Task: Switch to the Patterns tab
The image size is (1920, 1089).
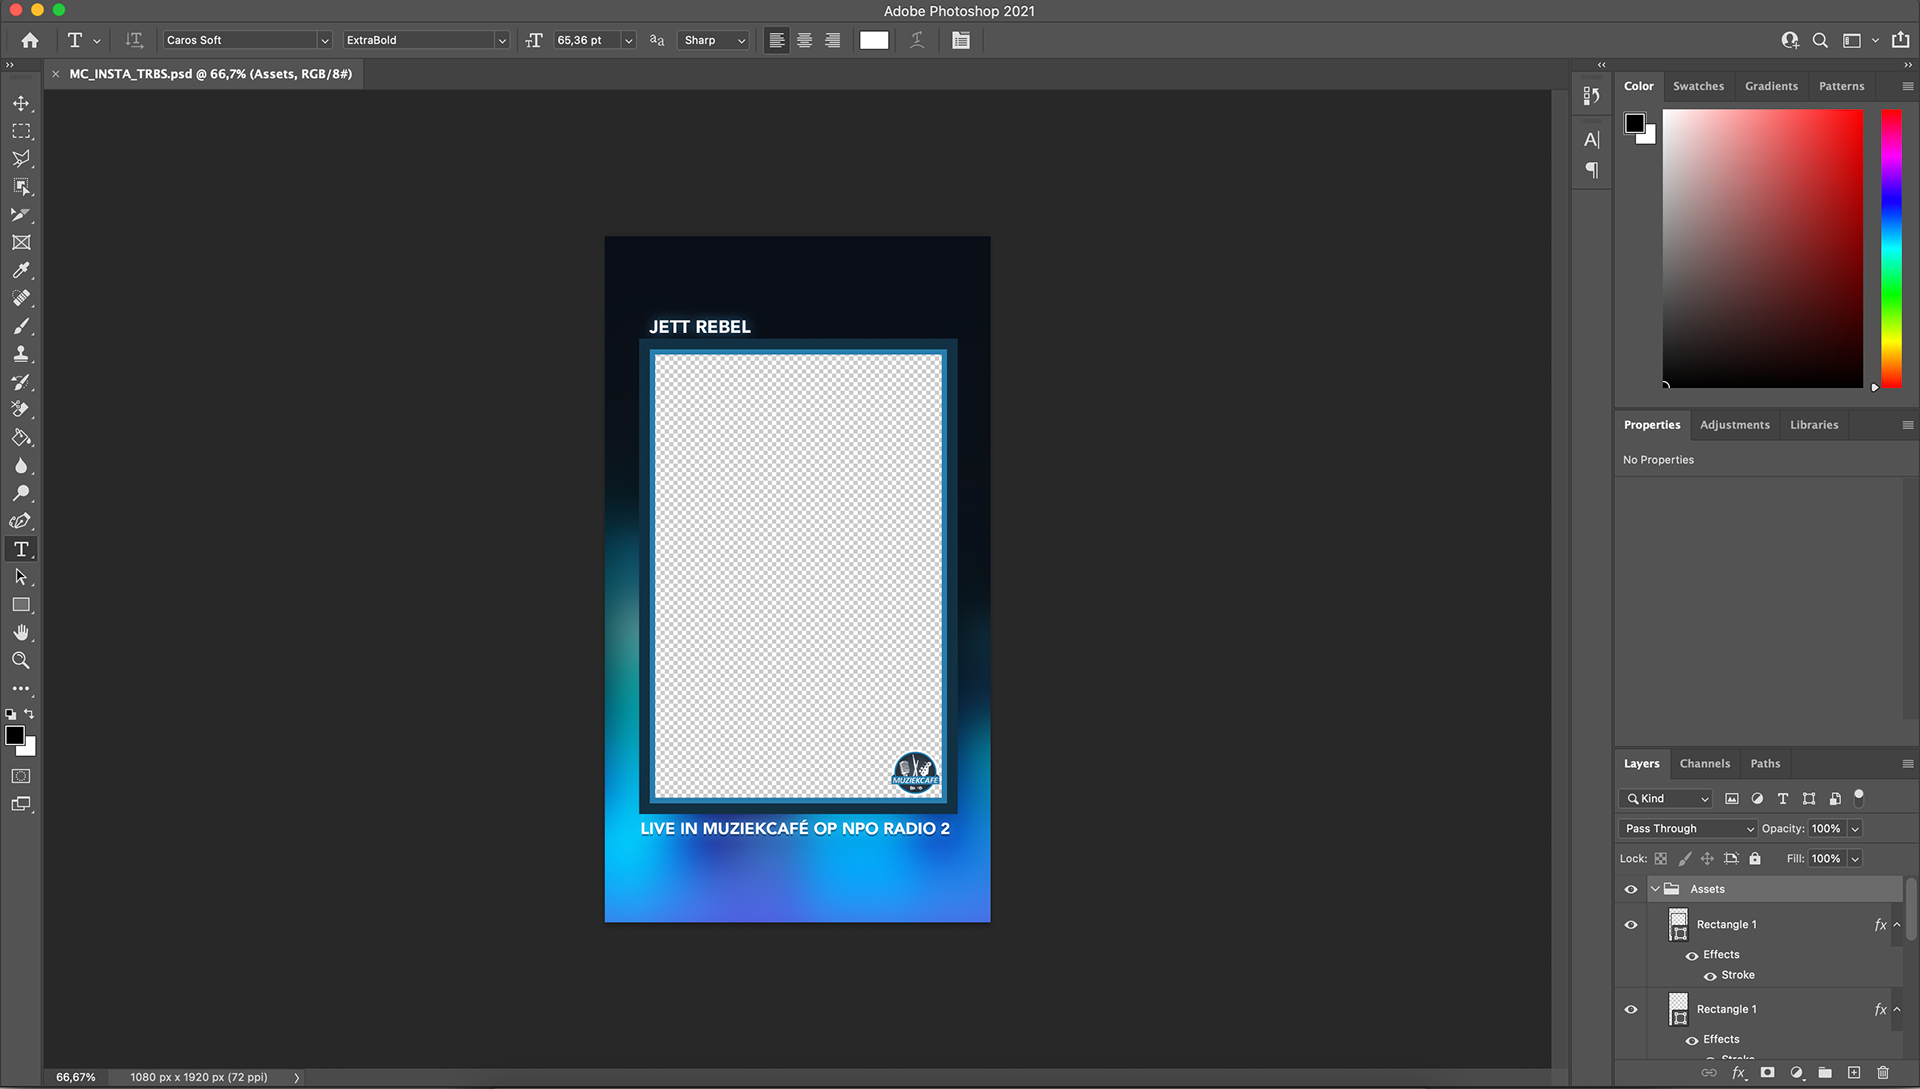Action: [1841, 86]
